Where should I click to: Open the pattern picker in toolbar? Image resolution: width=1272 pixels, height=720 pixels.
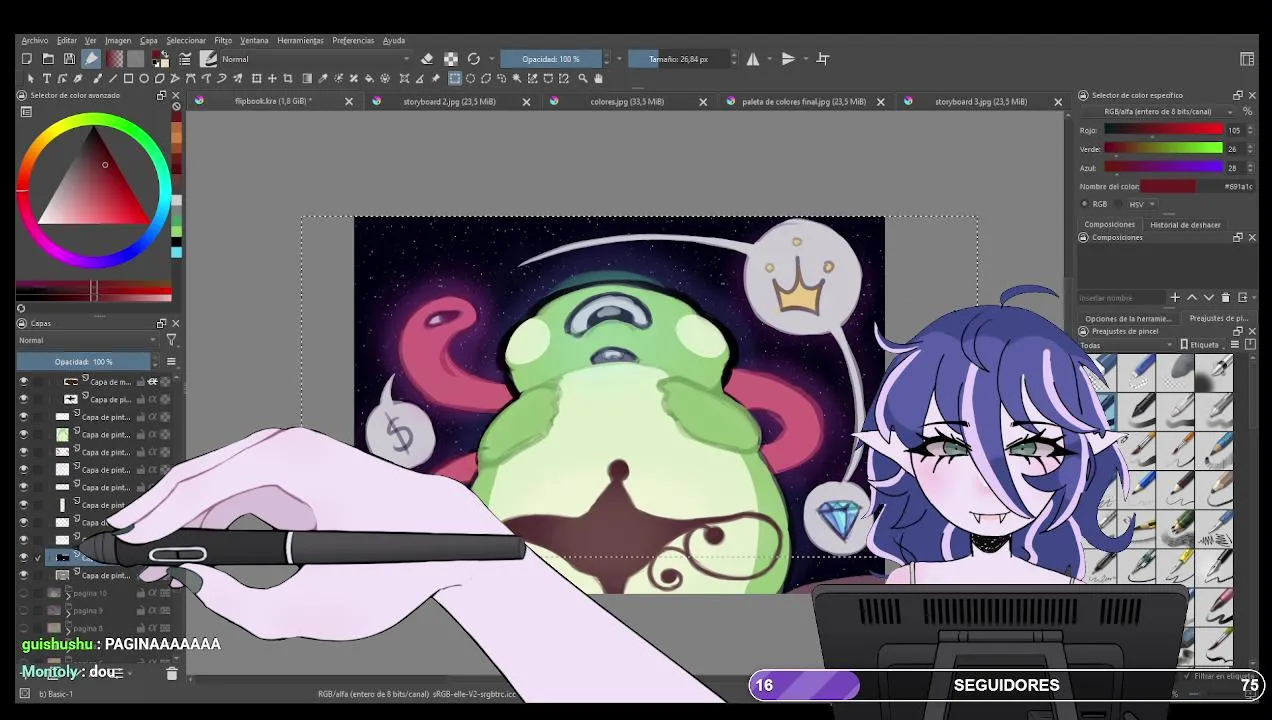tap(135, 59)
